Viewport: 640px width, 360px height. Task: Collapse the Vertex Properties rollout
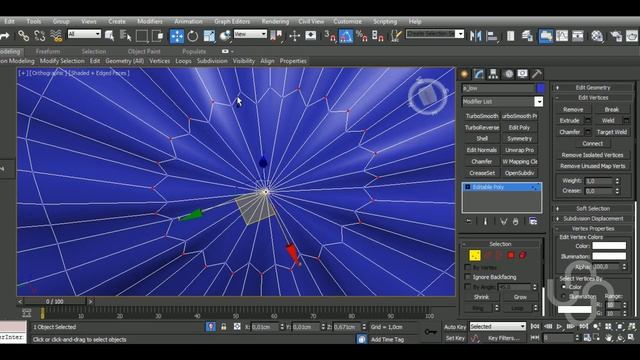[593, 229]
